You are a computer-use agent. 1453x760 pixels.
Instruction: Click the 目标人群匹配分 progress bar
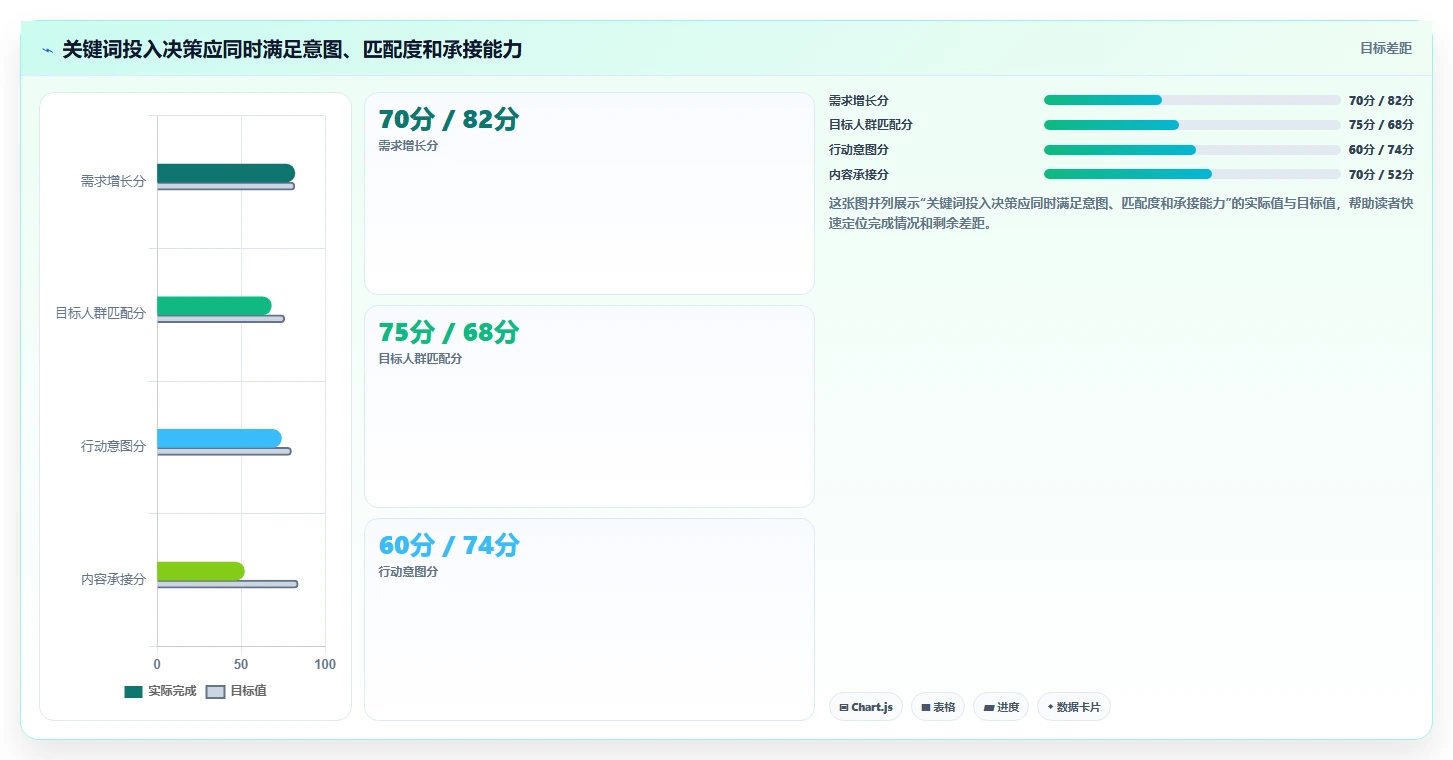pyautogui.click(x=1192, y=125)
